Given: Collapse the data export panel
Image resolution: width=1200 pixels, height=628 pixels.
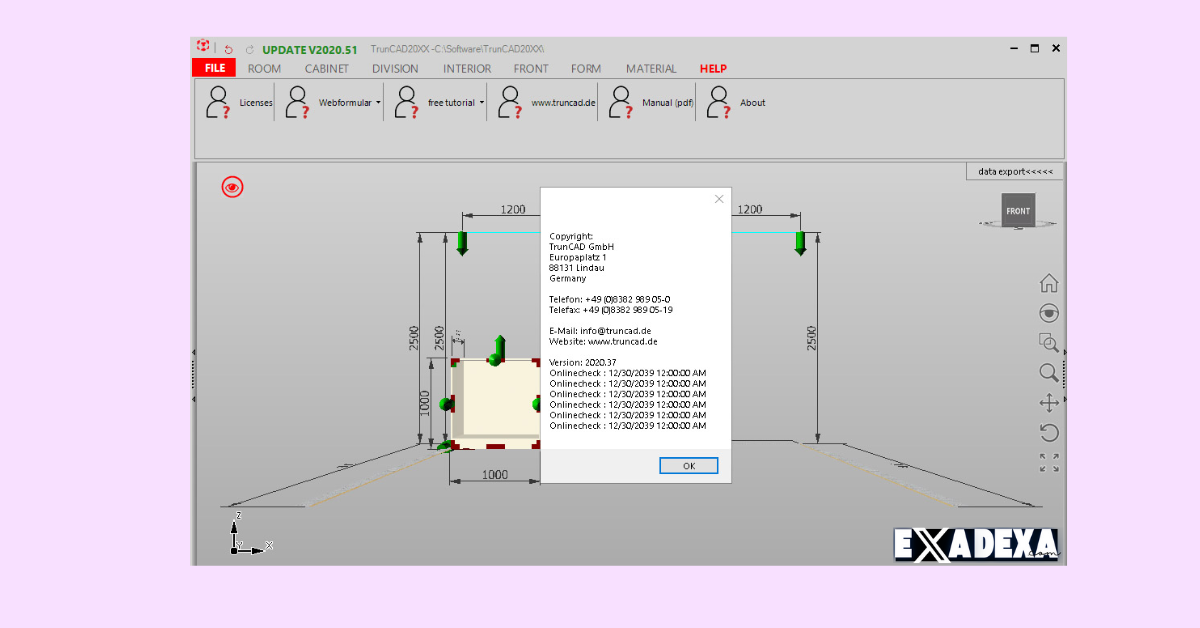Looking at the screenshot, I should tap(1013, 171).
